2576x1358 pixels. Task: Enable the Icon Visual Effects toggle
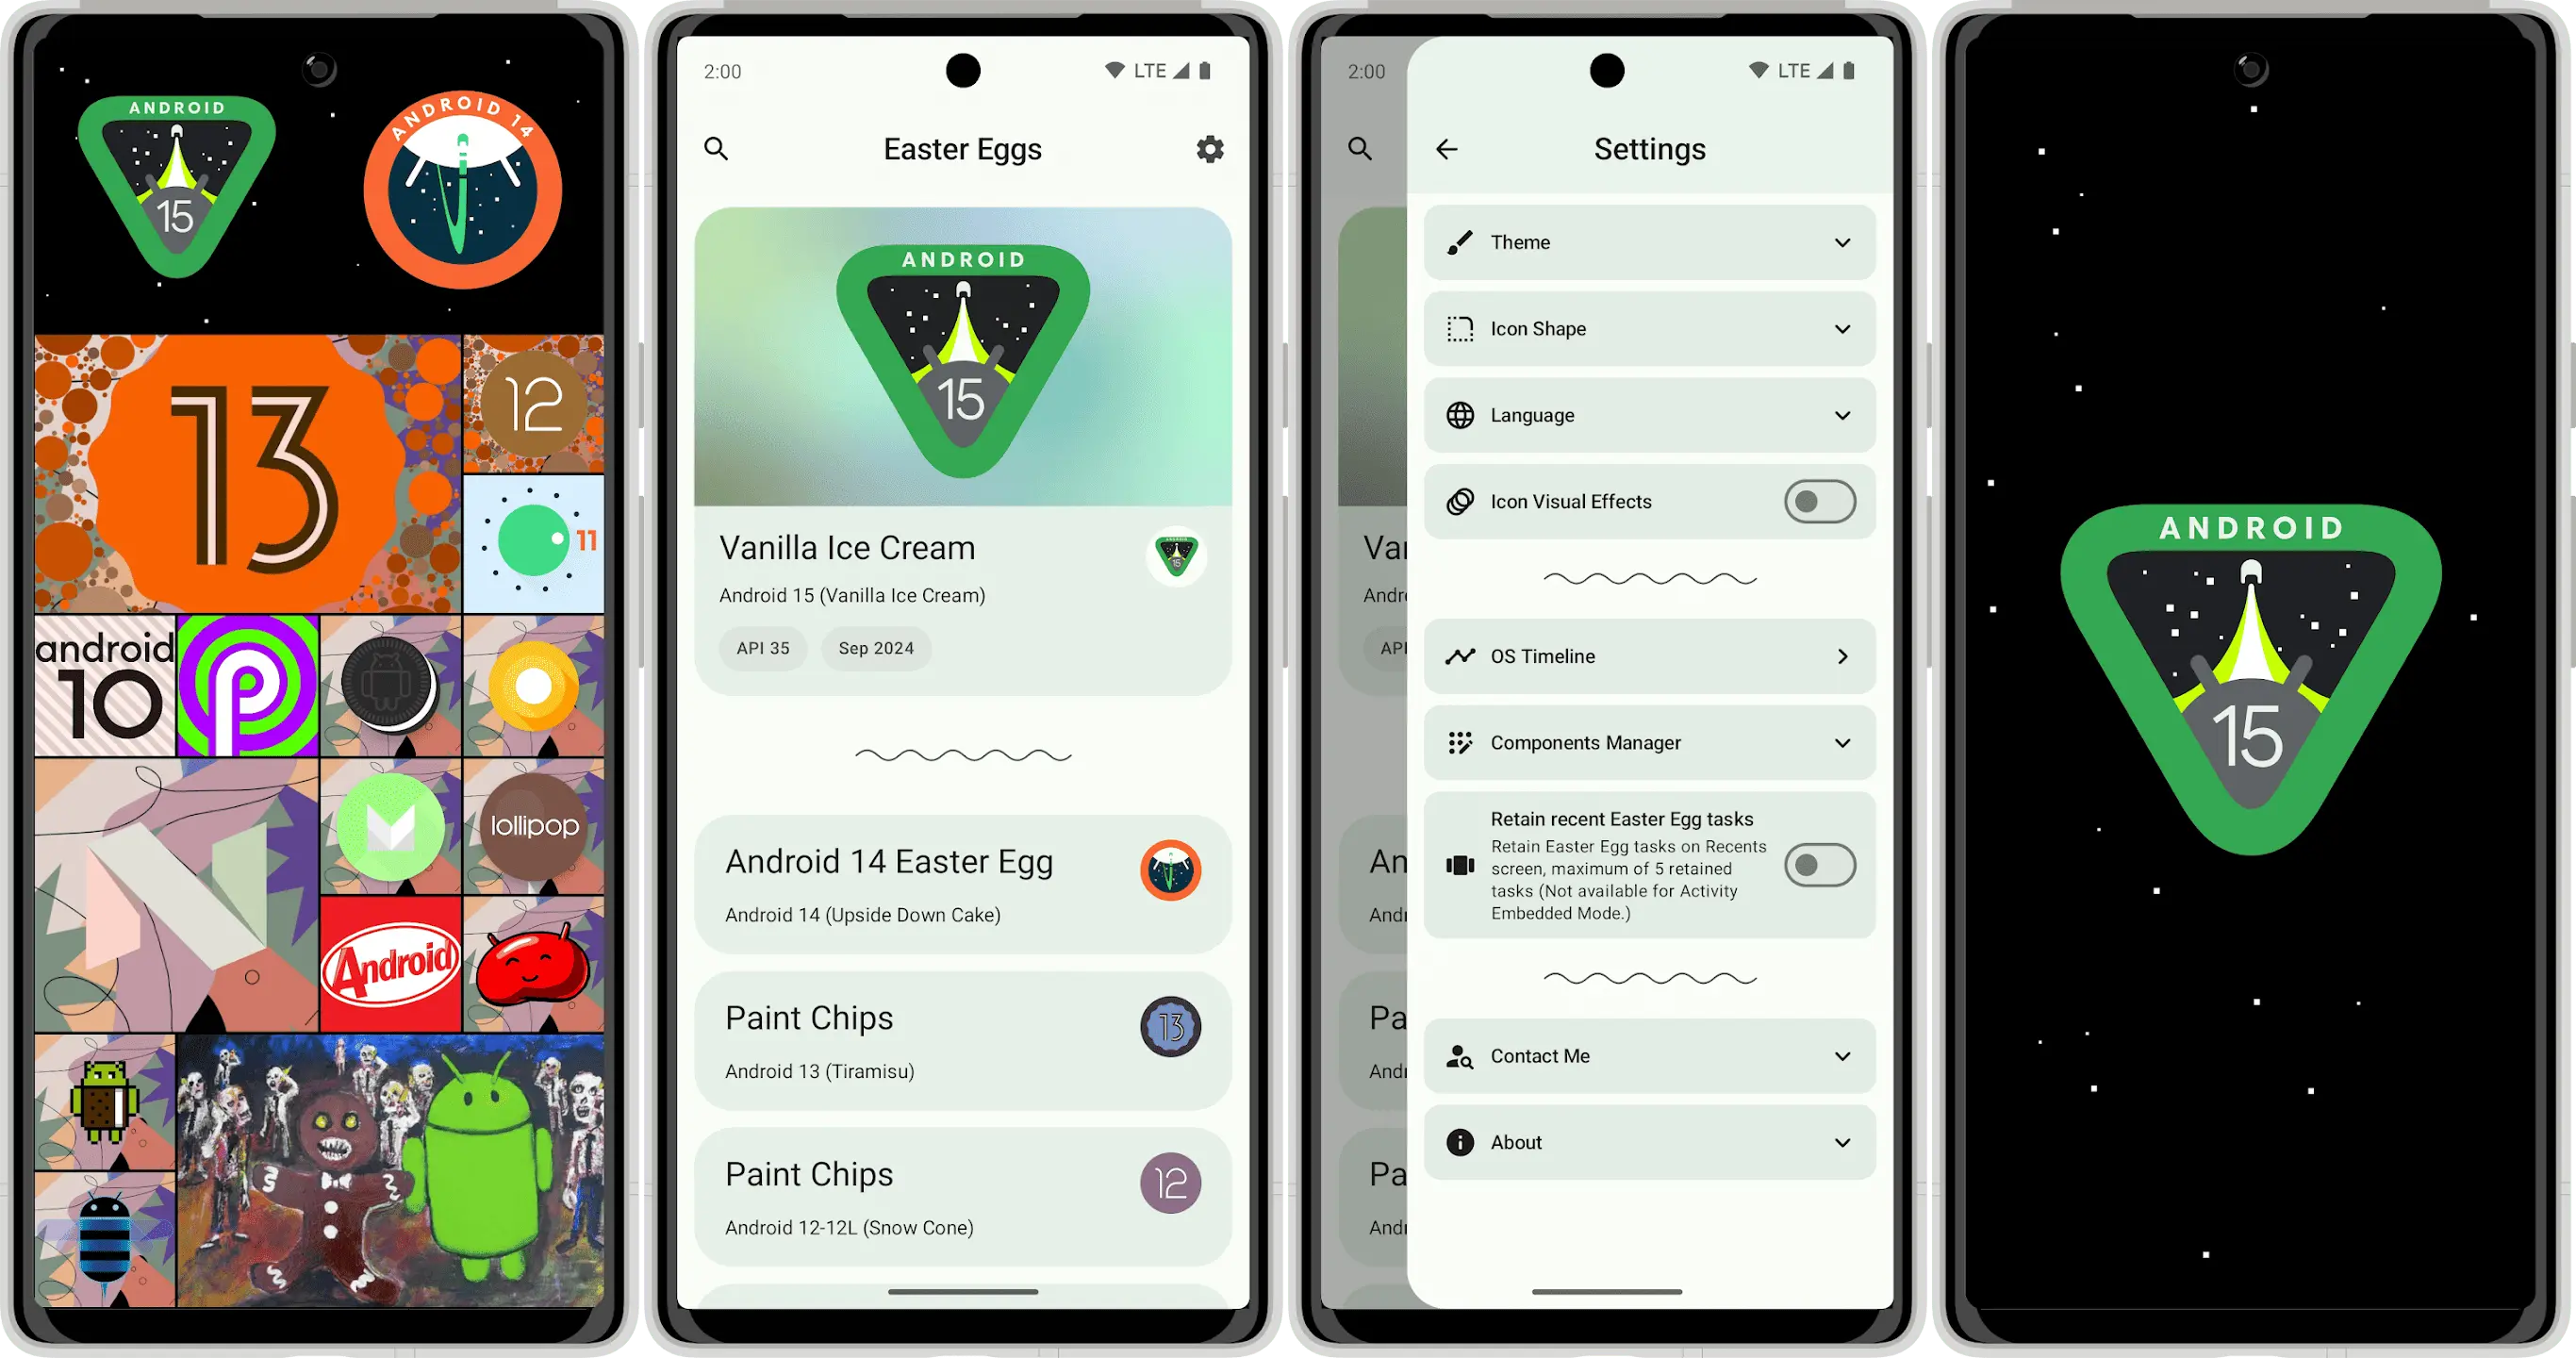coord(1820,501)
